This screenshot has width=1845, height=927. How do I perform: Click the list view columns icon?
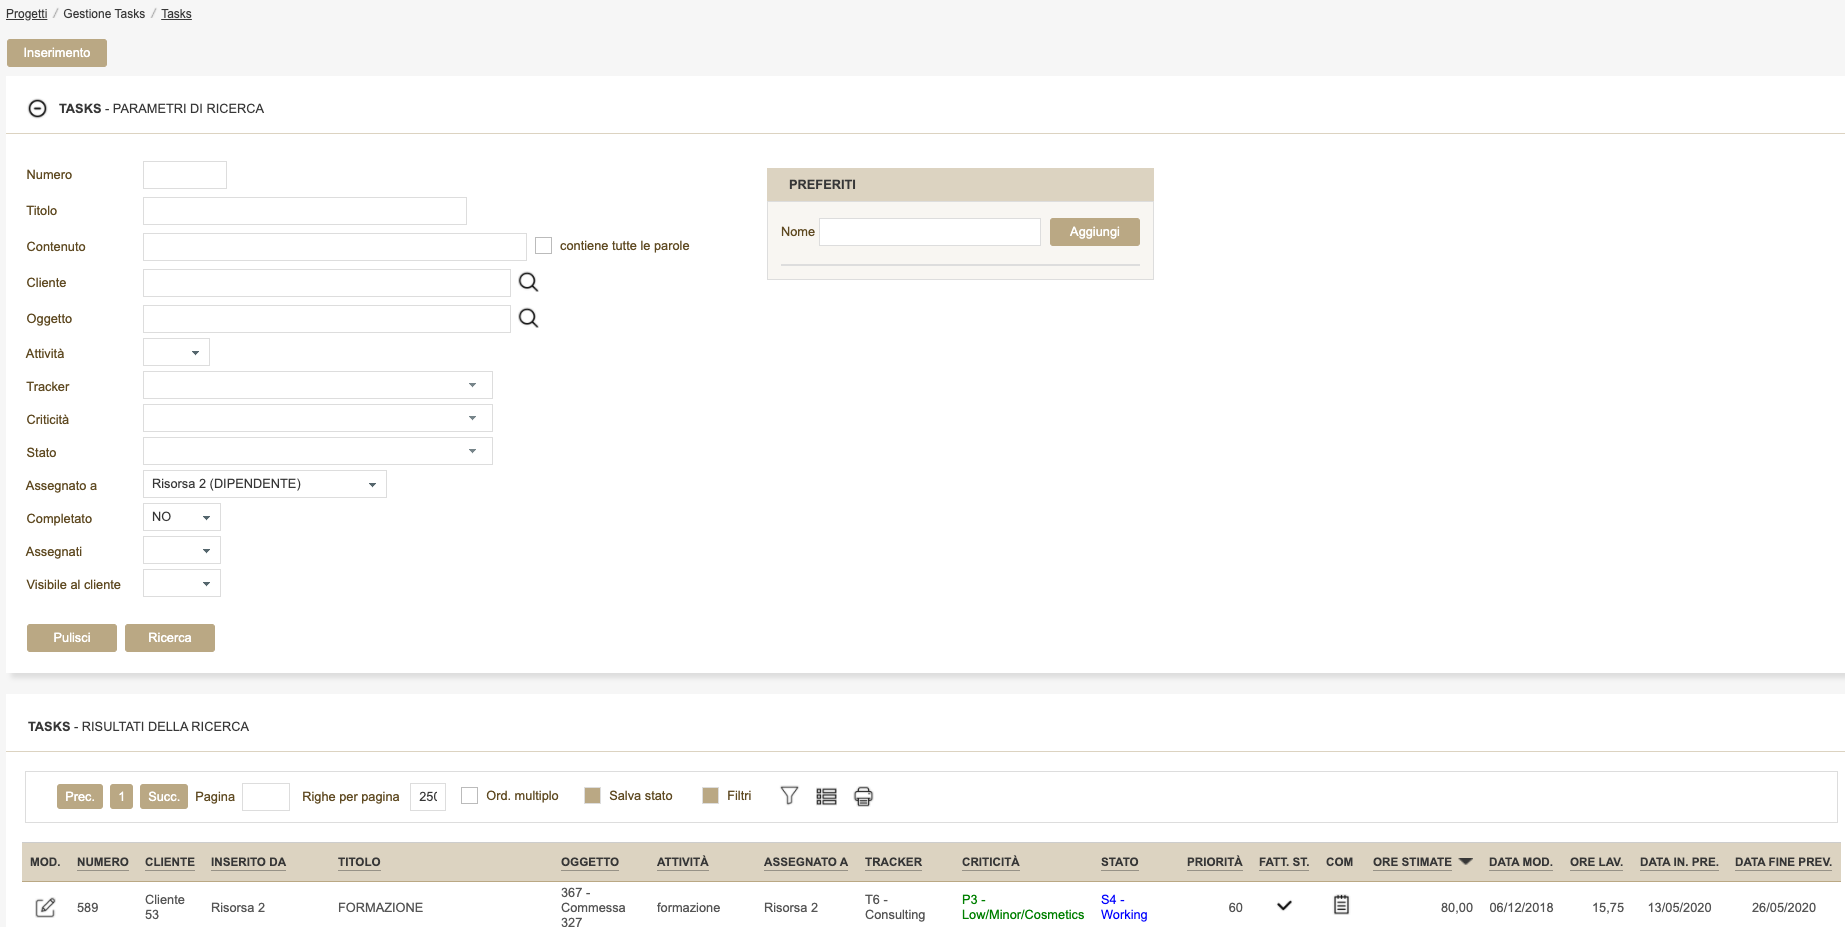826,797
